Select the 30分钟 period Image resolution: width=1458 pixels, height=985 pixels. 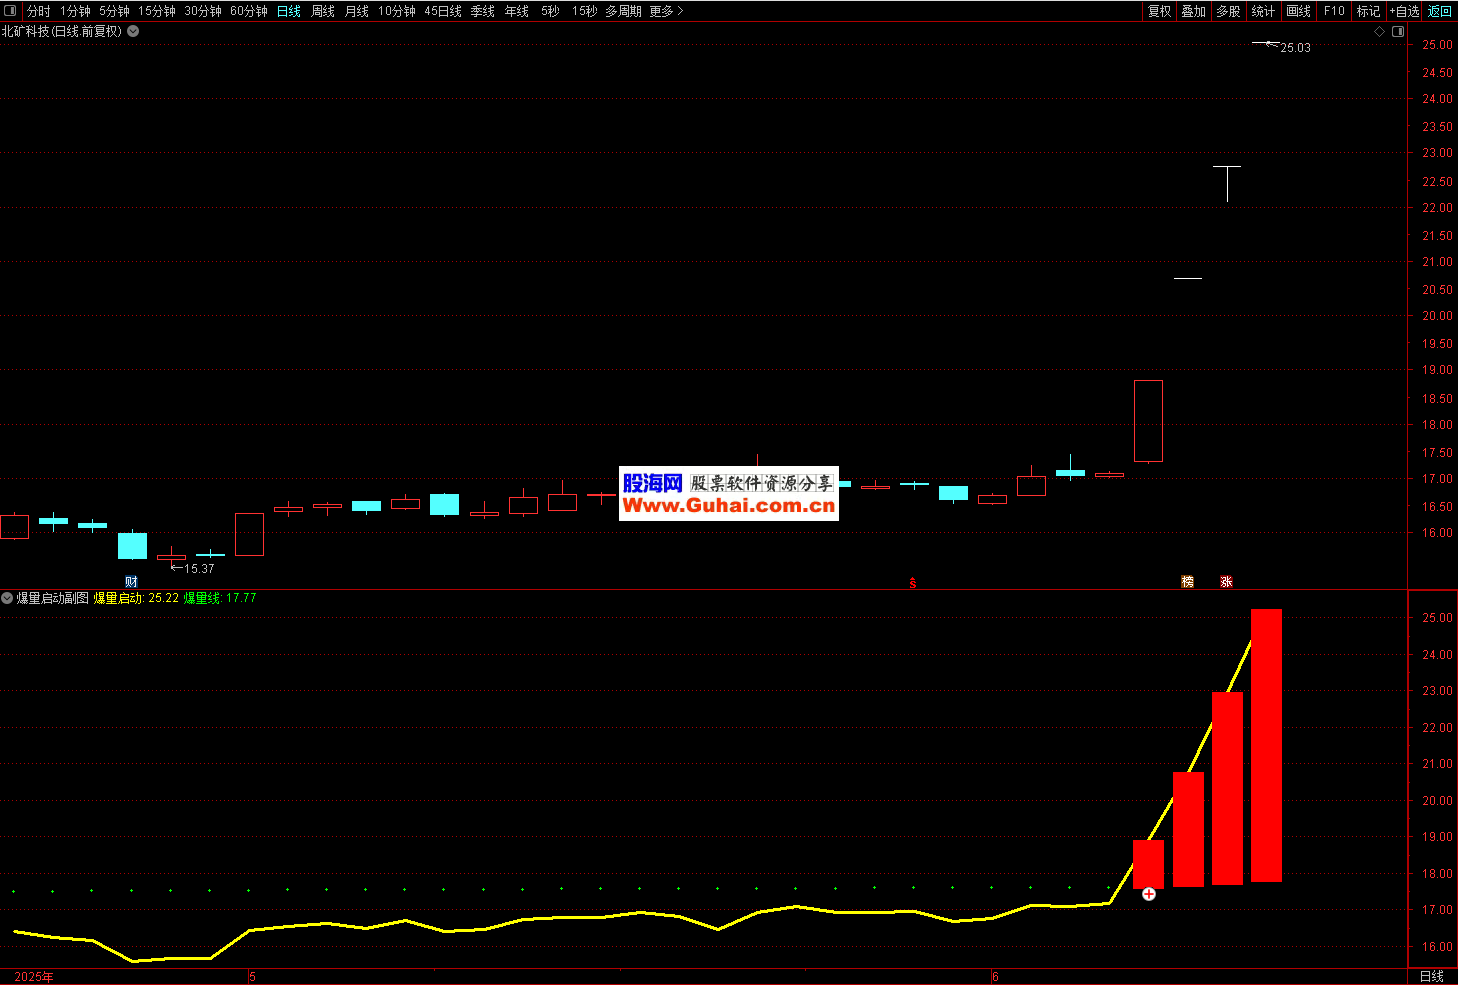[203, 11]
